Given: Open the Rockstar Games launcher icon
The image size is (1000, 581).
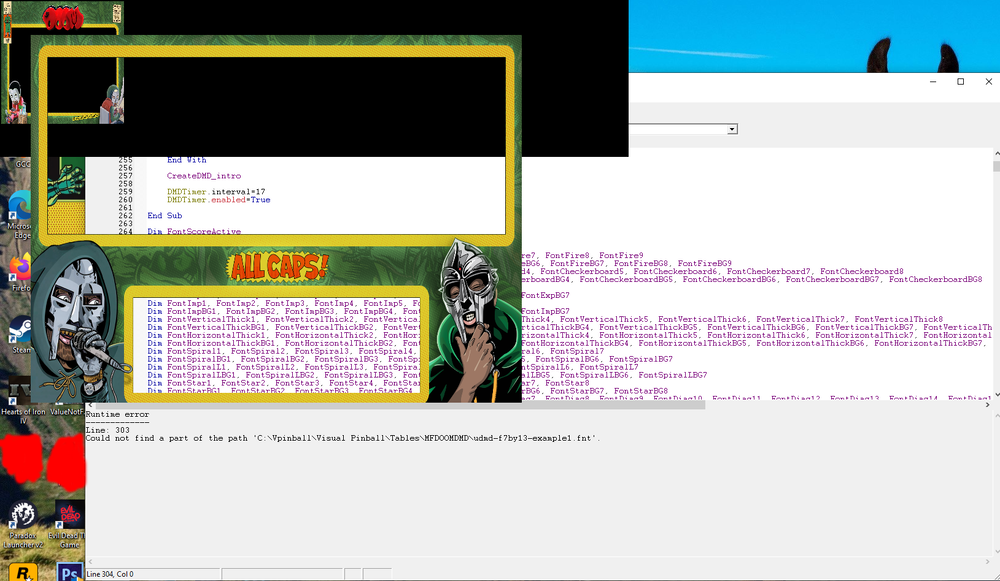Looking at the screenshot, I should (x=22, y=572).
